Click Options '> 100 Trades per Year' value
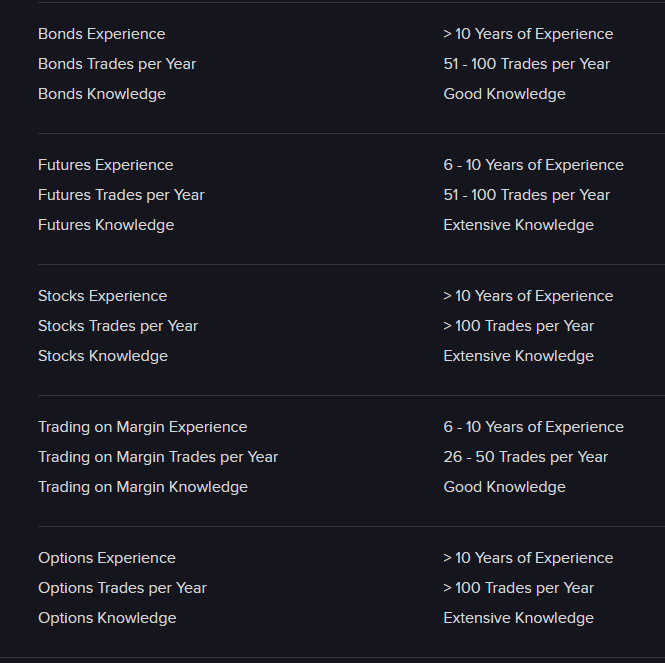Viewport: 665px width, 663px height. tap(518, 588)
